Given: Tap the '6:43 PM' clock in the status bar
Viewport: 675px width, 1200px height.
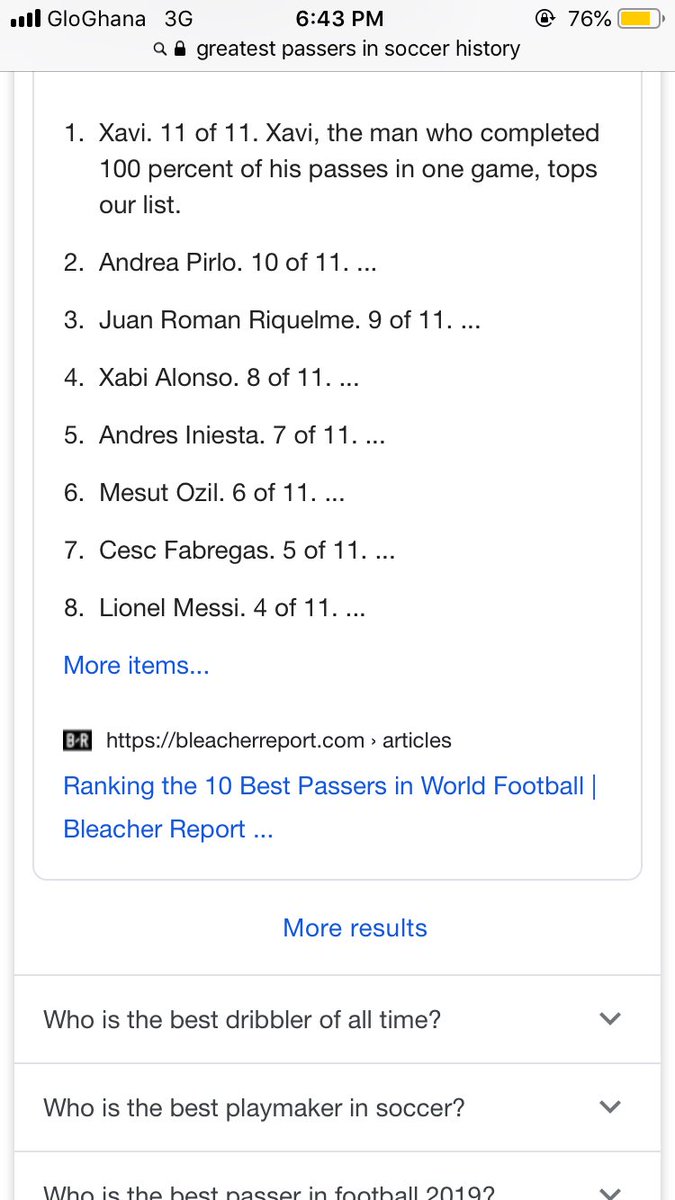Looking at the screenshot, I should (337, 19).
